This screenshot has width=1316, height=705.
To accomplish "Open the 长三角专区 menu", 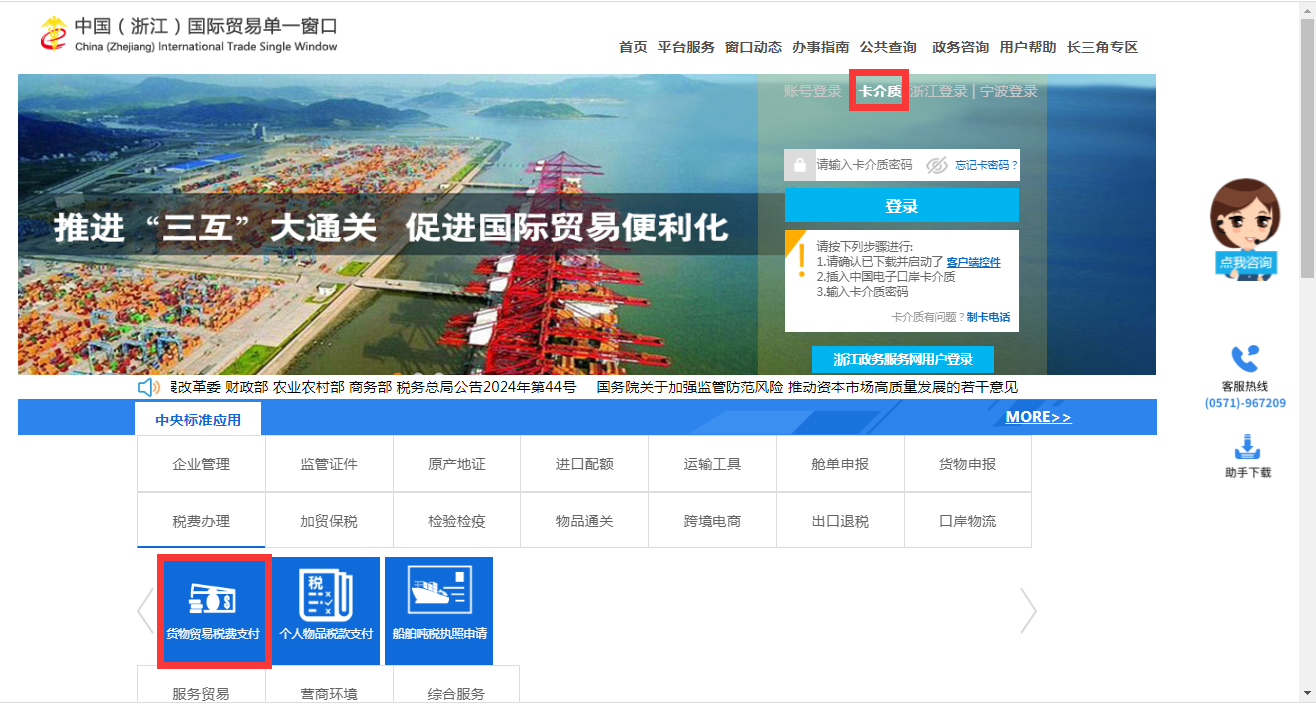I will coord(1102,47).
